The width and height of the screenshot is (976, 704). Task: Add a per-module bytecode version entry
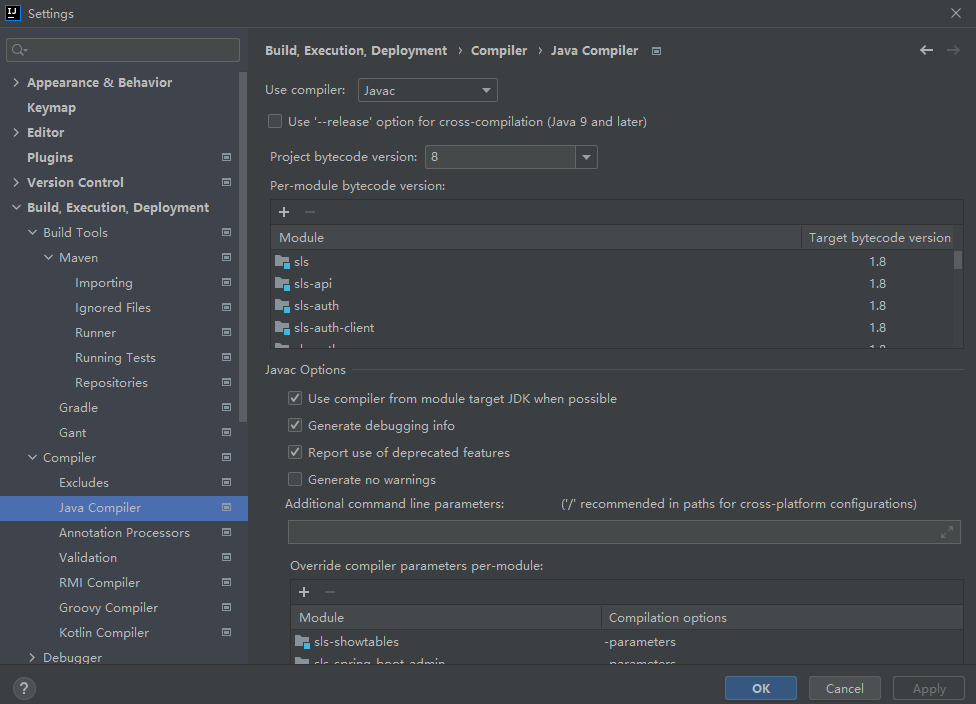pyautogui.click(x=284, y=212)
